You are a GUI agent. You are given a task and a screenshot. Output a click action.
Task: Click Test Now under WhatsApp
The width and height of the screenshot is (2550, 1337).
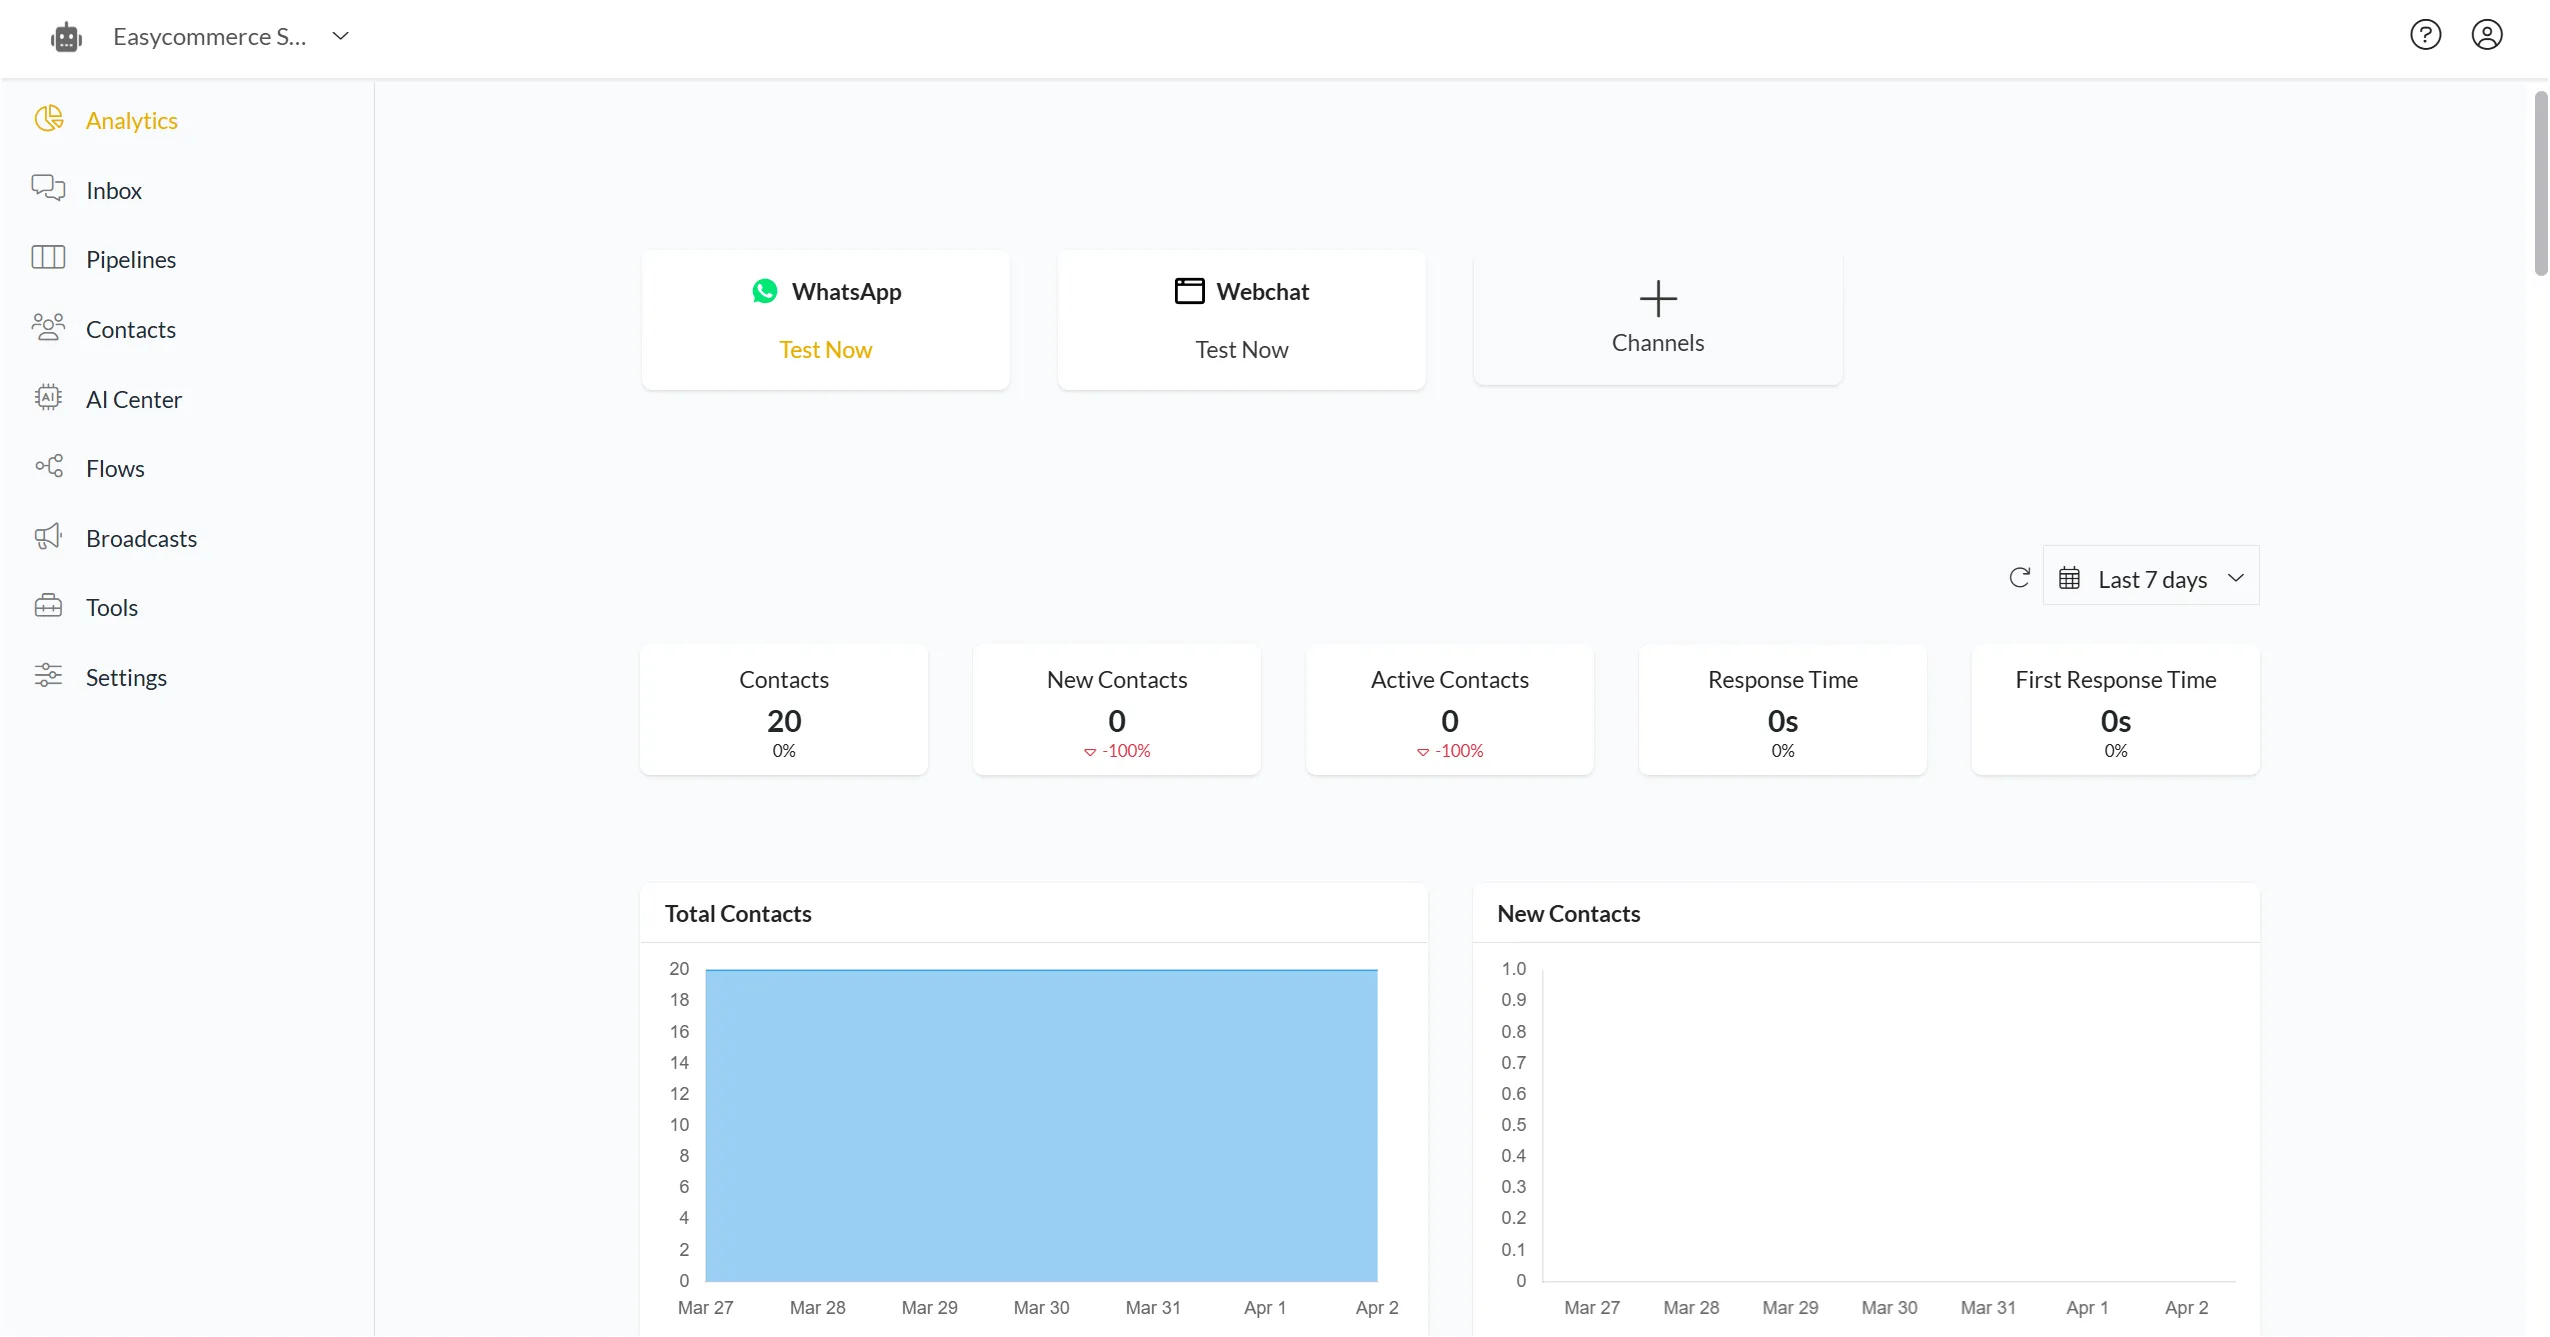tap(825, 349)
